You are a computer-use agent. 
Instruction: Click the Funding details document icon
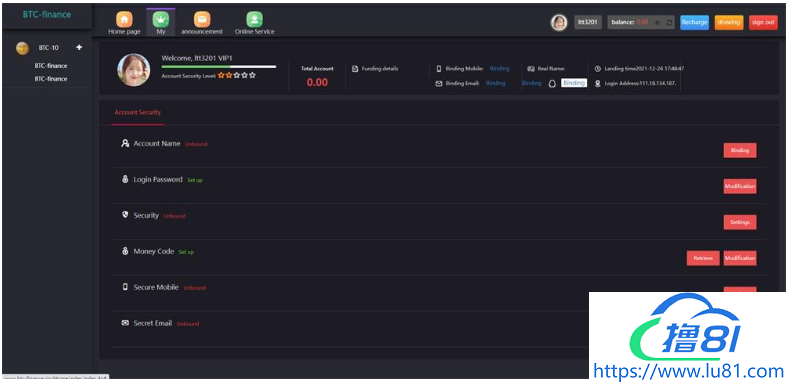(355, 68)
